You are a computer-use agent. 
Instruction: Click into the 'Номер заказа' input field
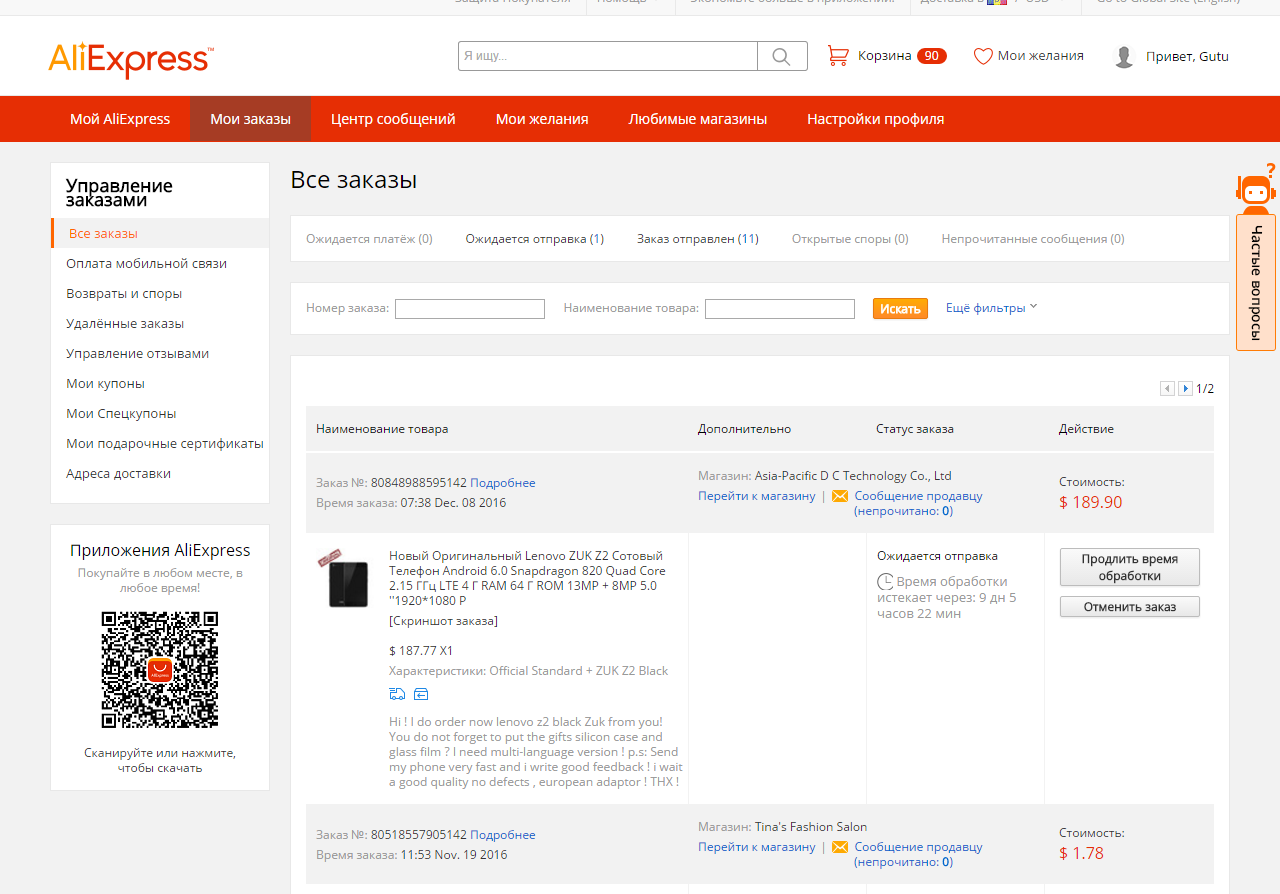pyautogui.click(x=469, y=309)
